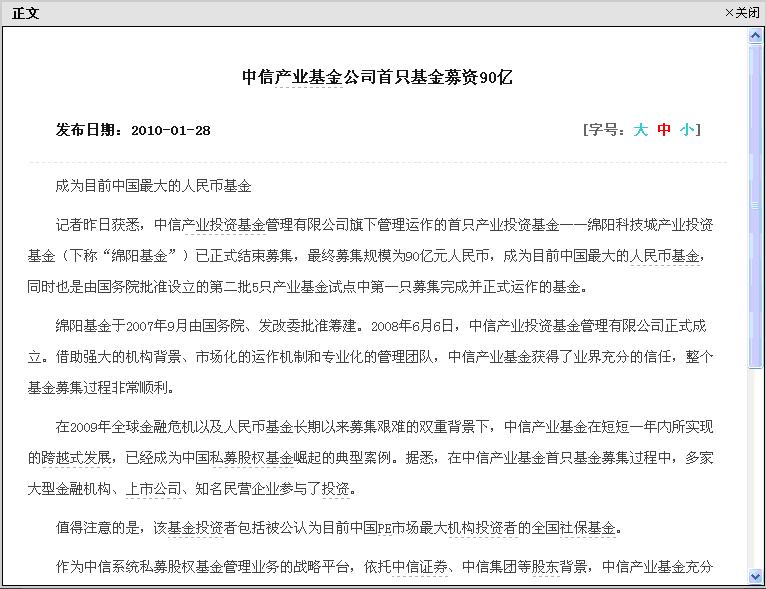
Task: Set font size to medium (中)
Action: point(664,130)
